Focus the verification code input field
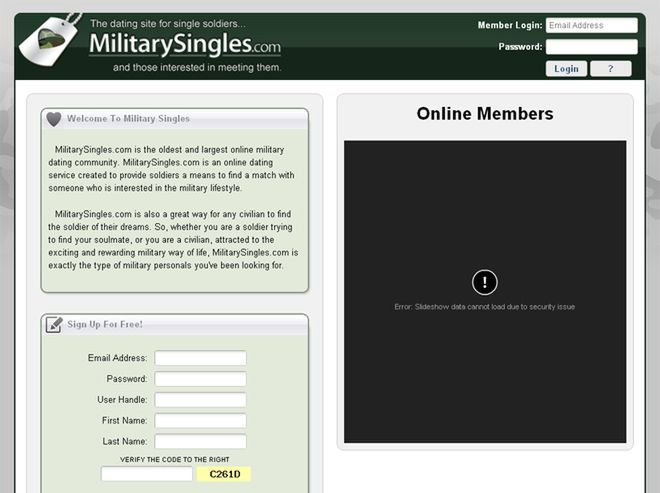Viewport: 660px width, 493px height. [146, 474]
